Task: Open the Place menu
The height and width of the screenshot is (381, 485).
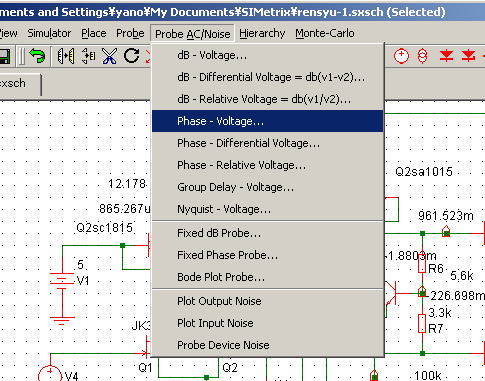Action: (94, 33)
